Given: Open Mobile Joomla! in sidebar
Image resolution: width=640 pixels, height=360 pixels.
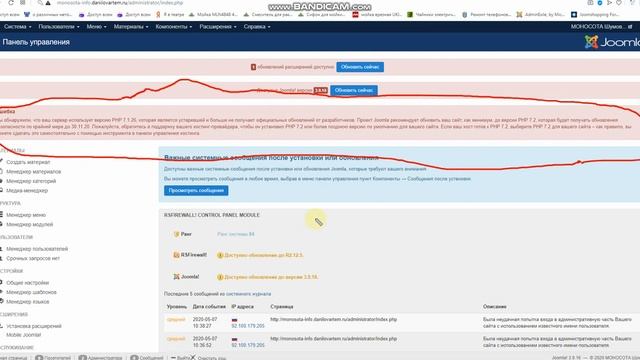Looking at the screenshot, I should pyautogui.click(x=23, y=335).
